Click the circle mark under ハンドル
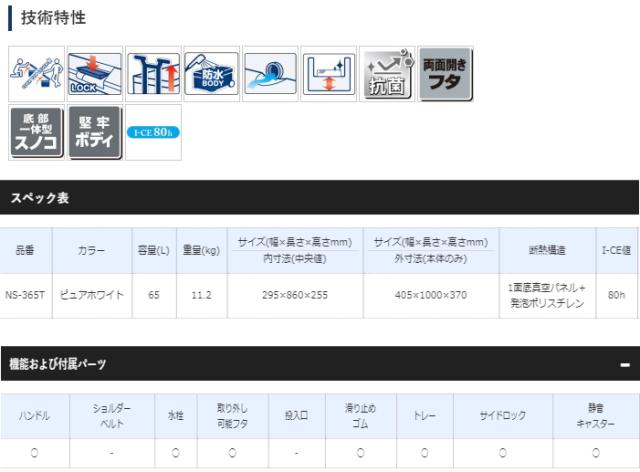 coord(34,452)
